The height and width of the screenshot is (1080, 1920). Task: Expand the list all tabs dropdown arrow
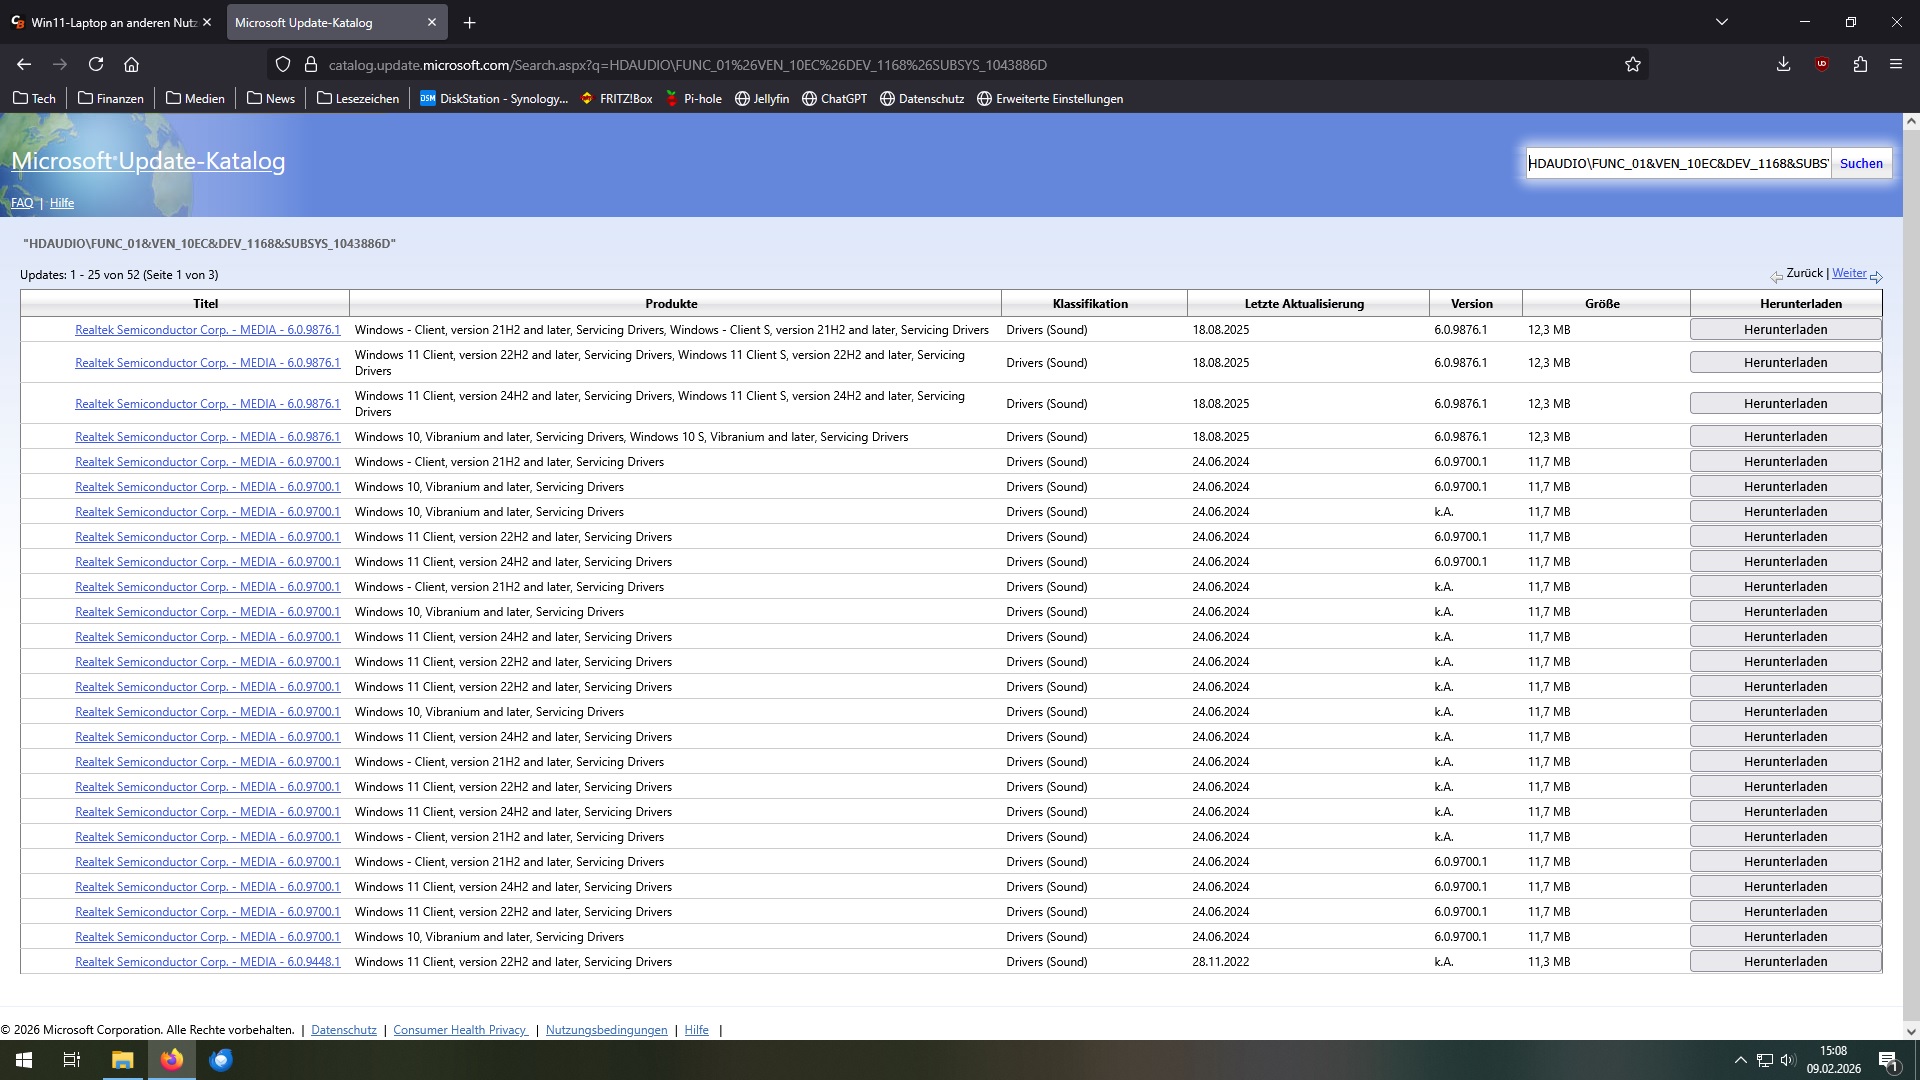[x=1722, y=22]
